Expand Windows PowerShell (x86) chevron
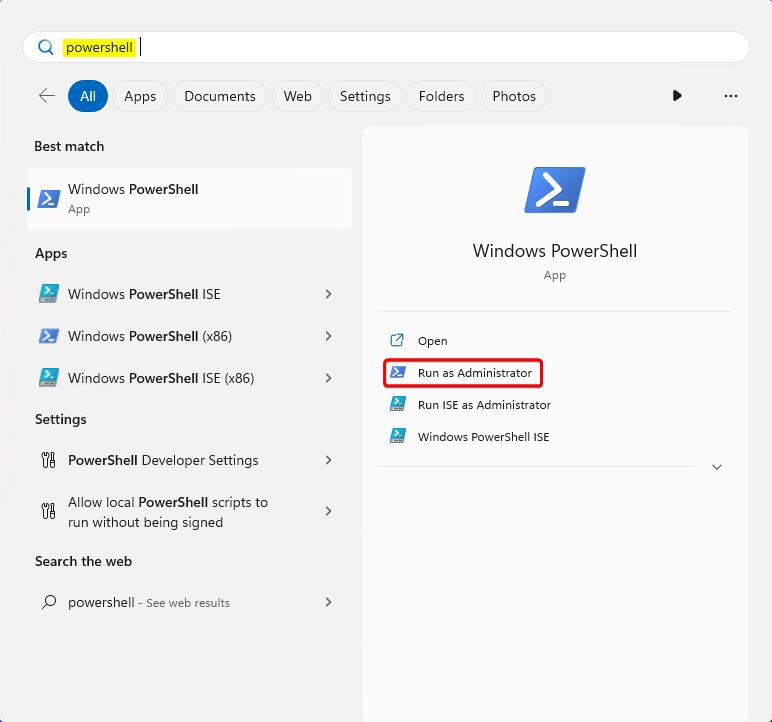Screen dimensions: 772x722 pos(328,336)
